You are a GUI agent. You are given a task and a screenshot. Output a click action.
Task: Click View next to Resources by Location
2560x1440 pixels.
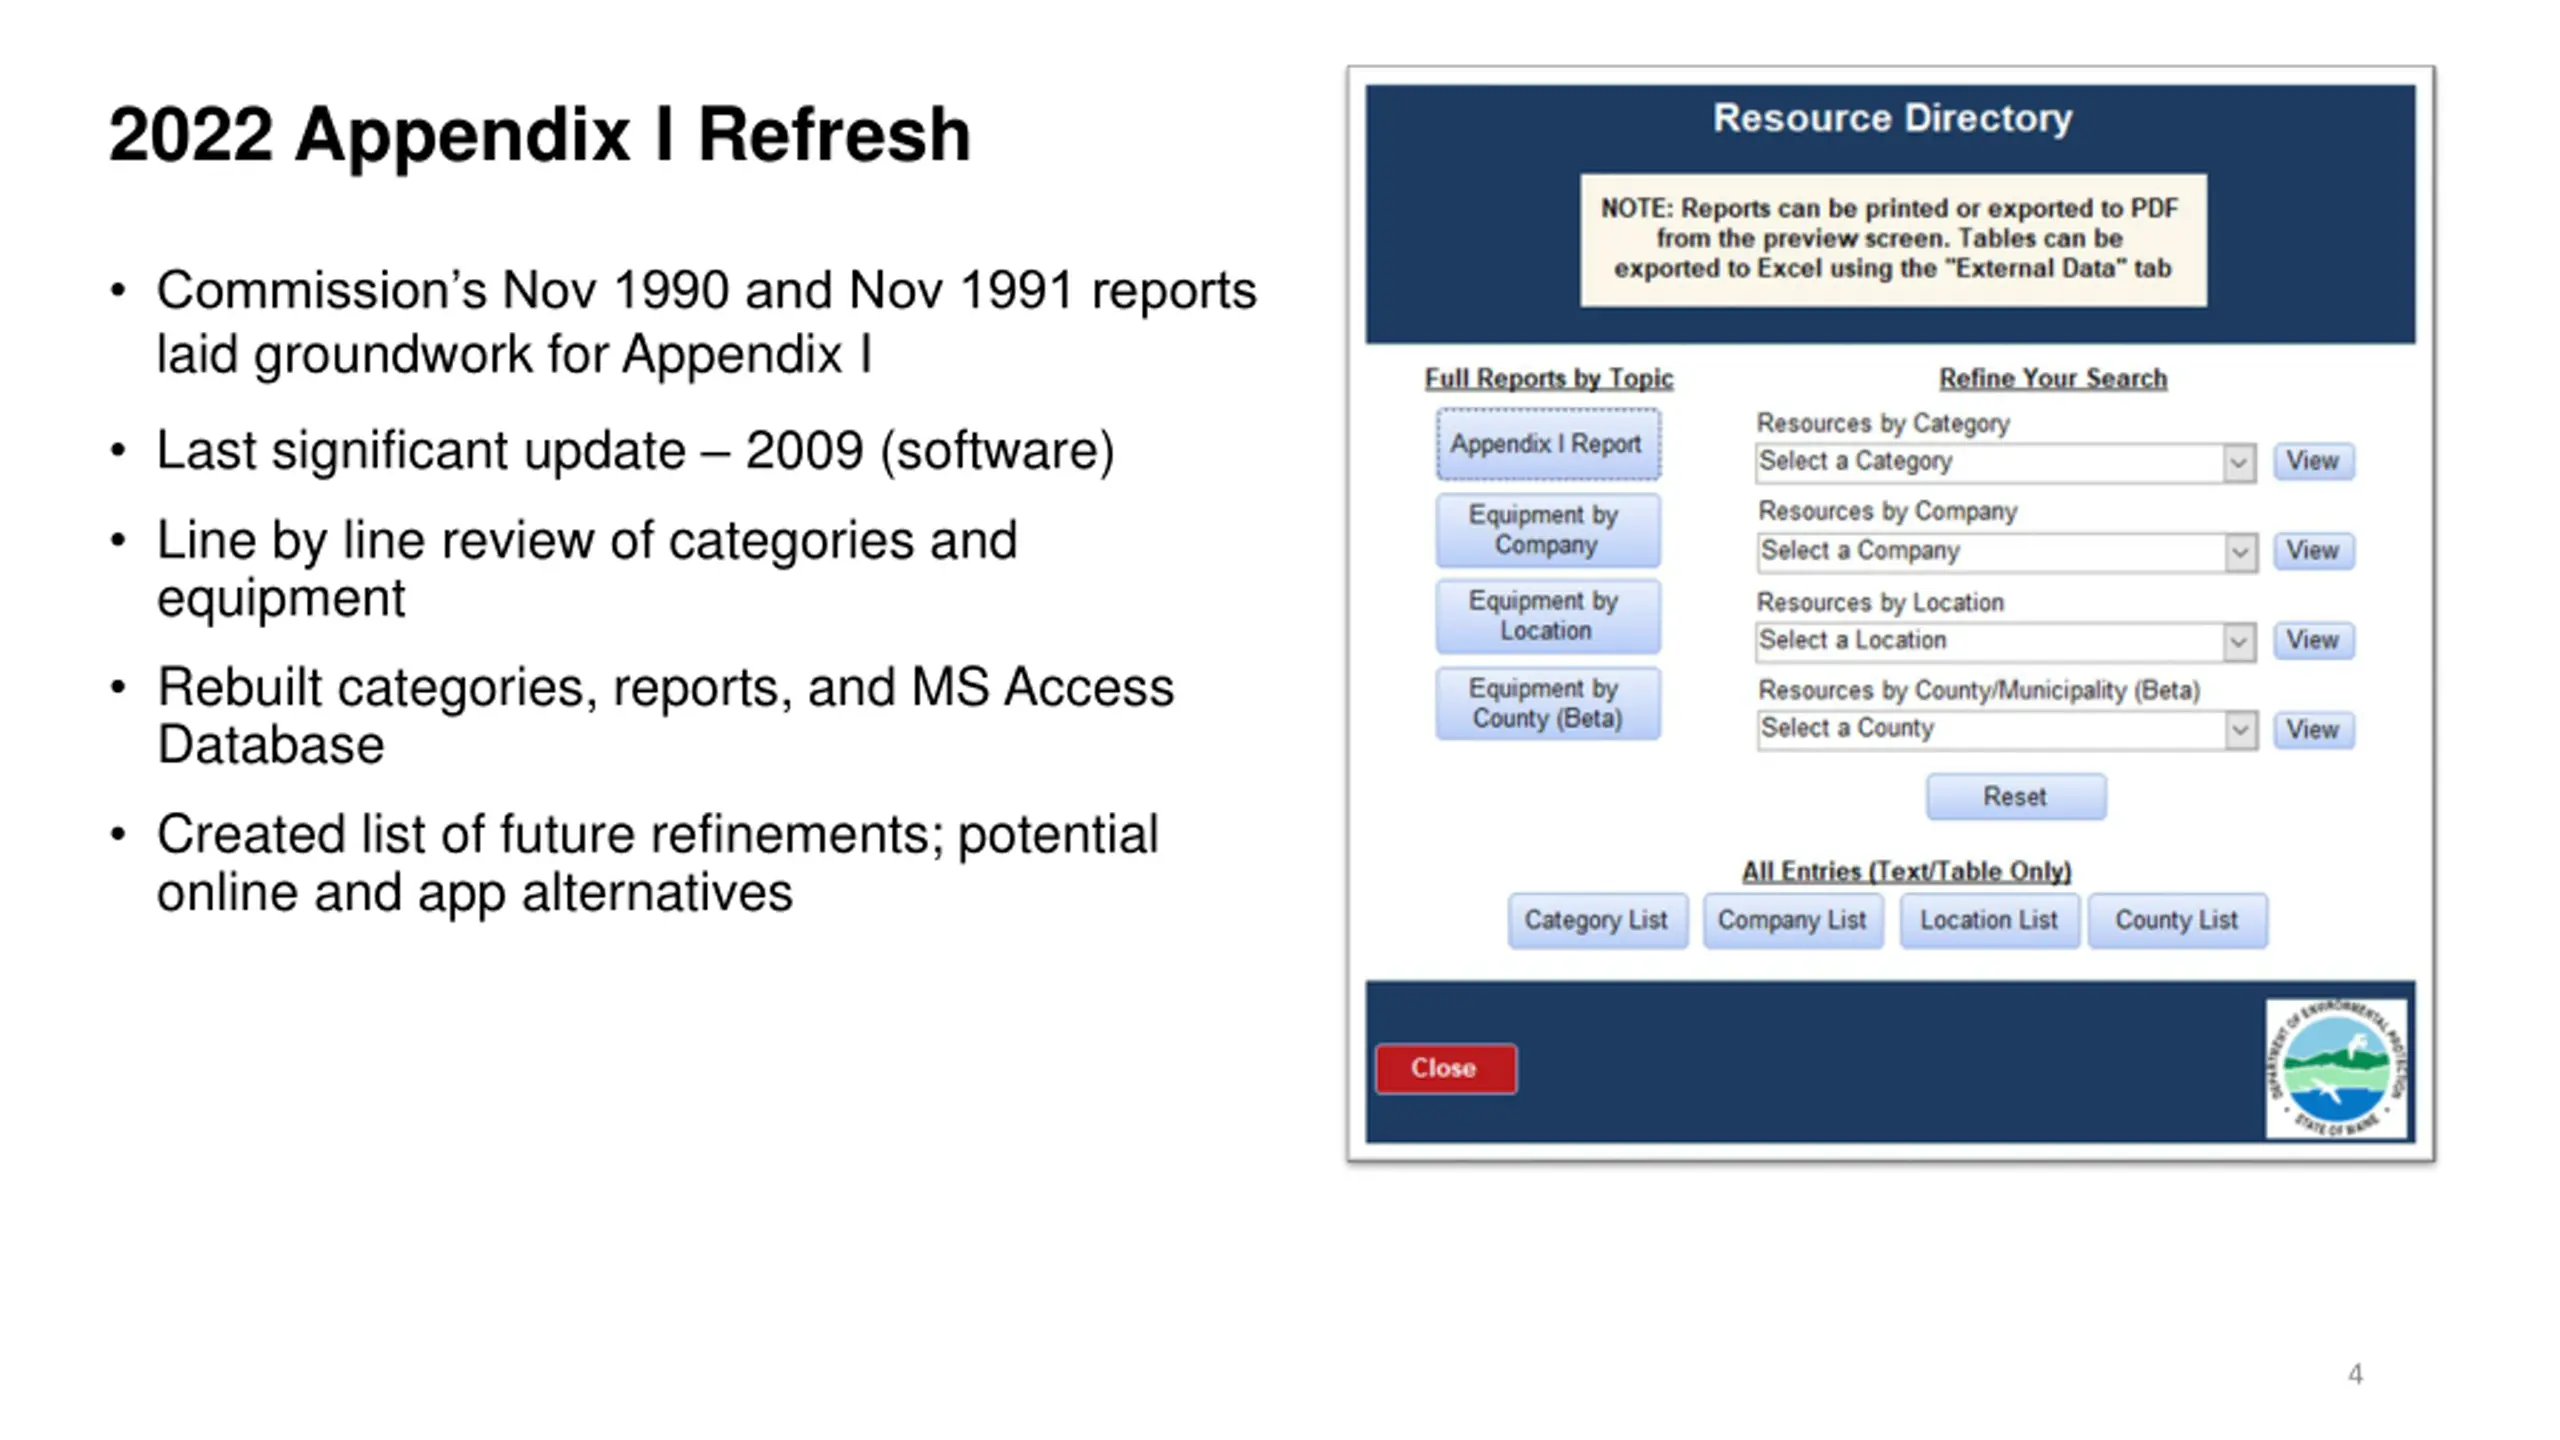click(2313, 640)
